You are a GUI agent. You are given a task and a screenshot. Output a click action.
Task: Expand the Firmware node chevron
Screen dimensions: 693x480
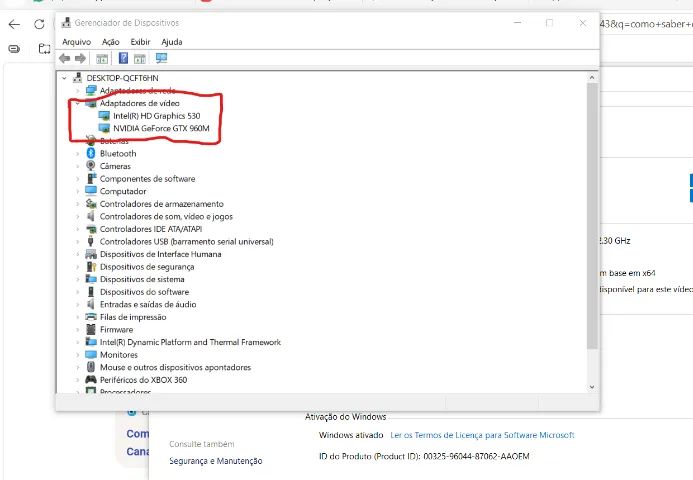[78, 329]
